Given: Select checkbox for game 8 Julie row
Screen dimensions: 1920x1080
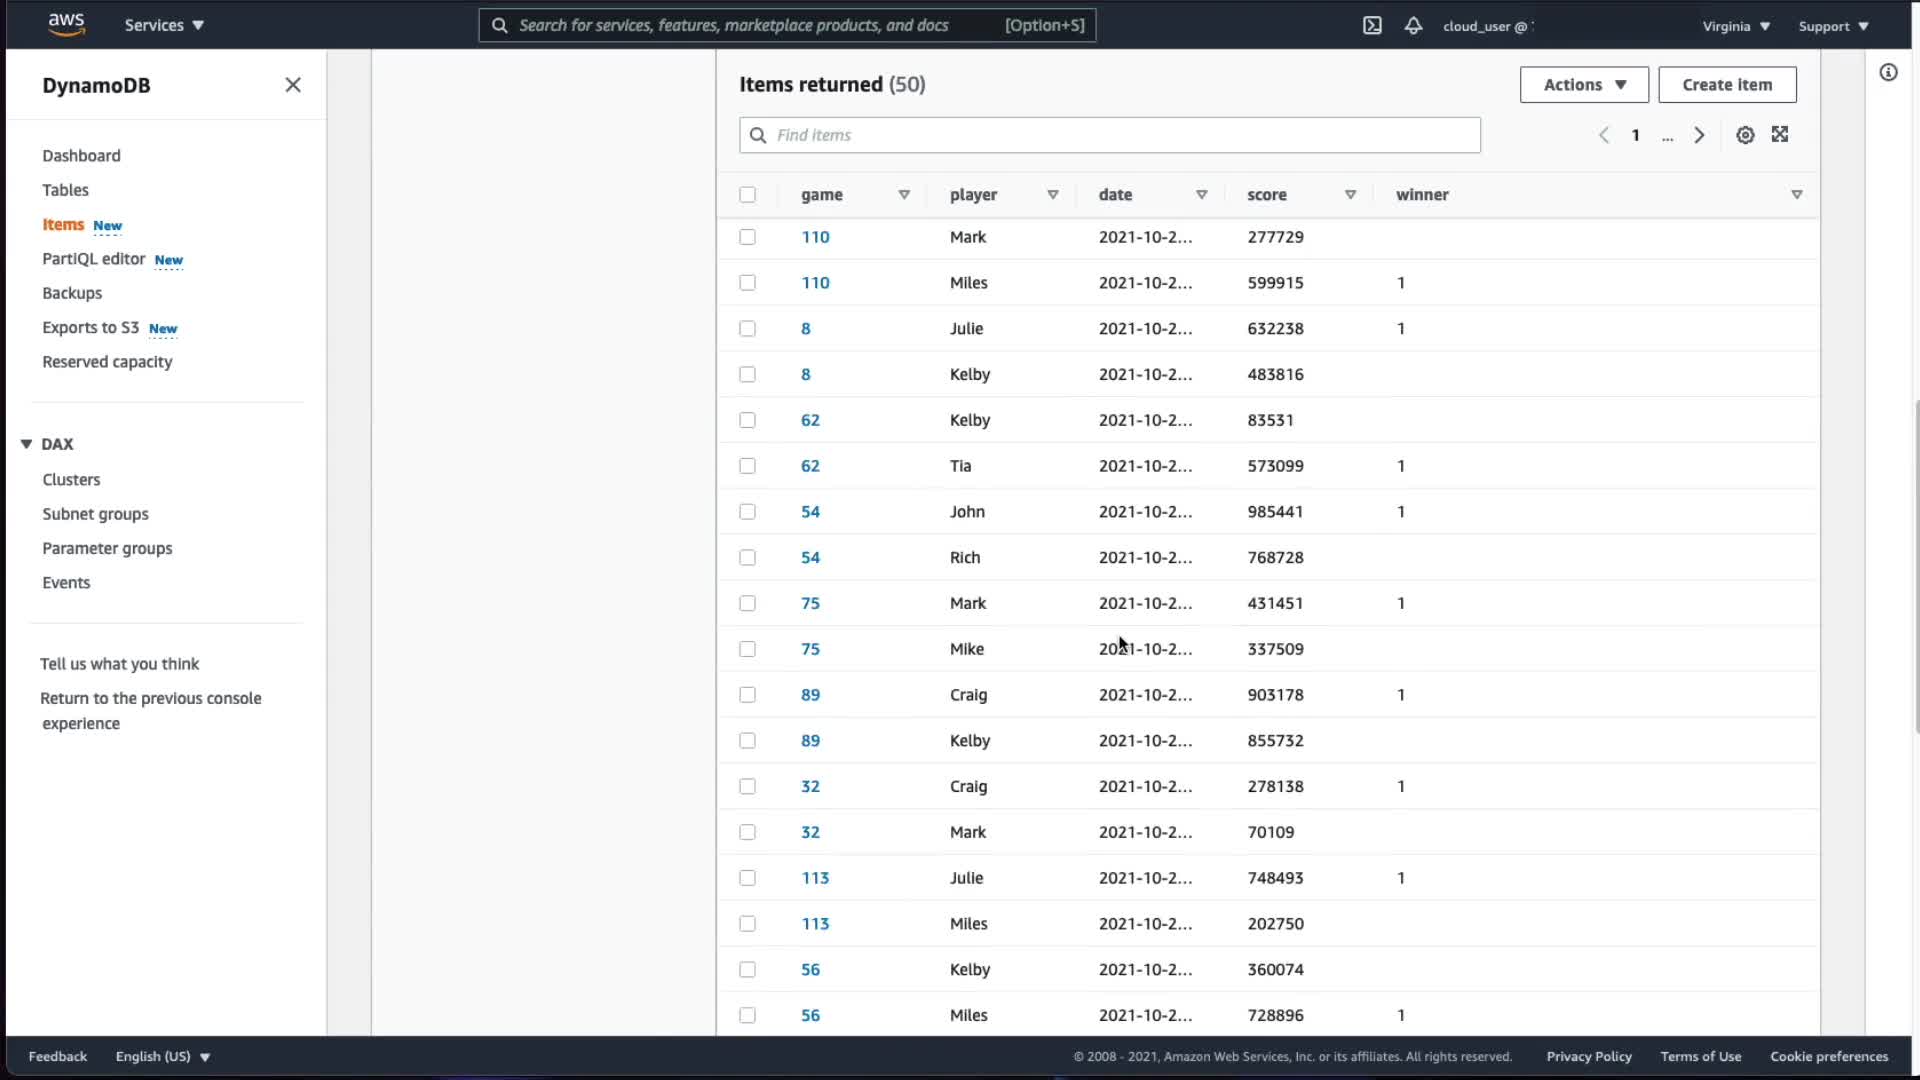Looking at the screenshot, I should pos(747,329).
